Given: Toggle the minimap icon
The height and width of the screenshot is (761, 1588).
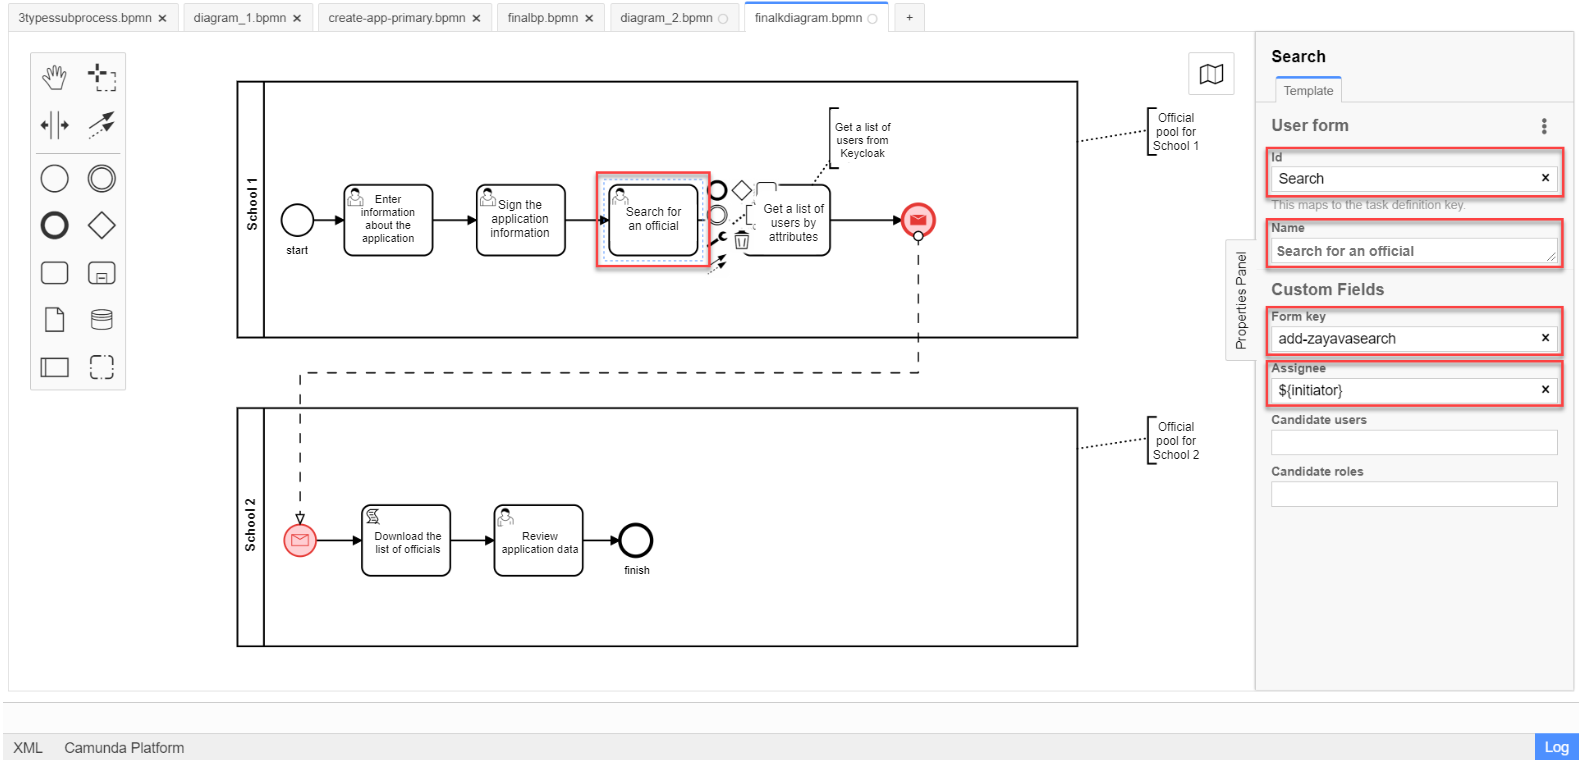Looking at the screenshot, I should point(1211,74).
